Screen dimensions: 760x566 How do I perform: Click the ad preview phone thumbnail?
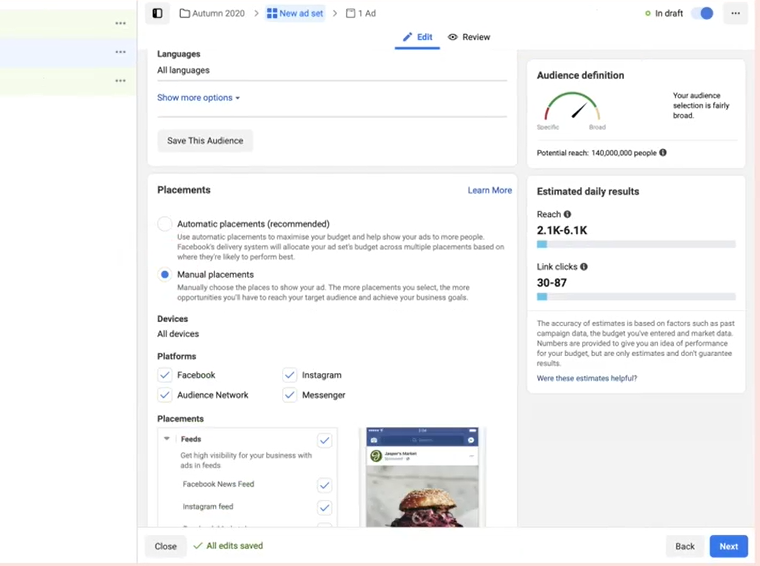(x=422, y=477)
